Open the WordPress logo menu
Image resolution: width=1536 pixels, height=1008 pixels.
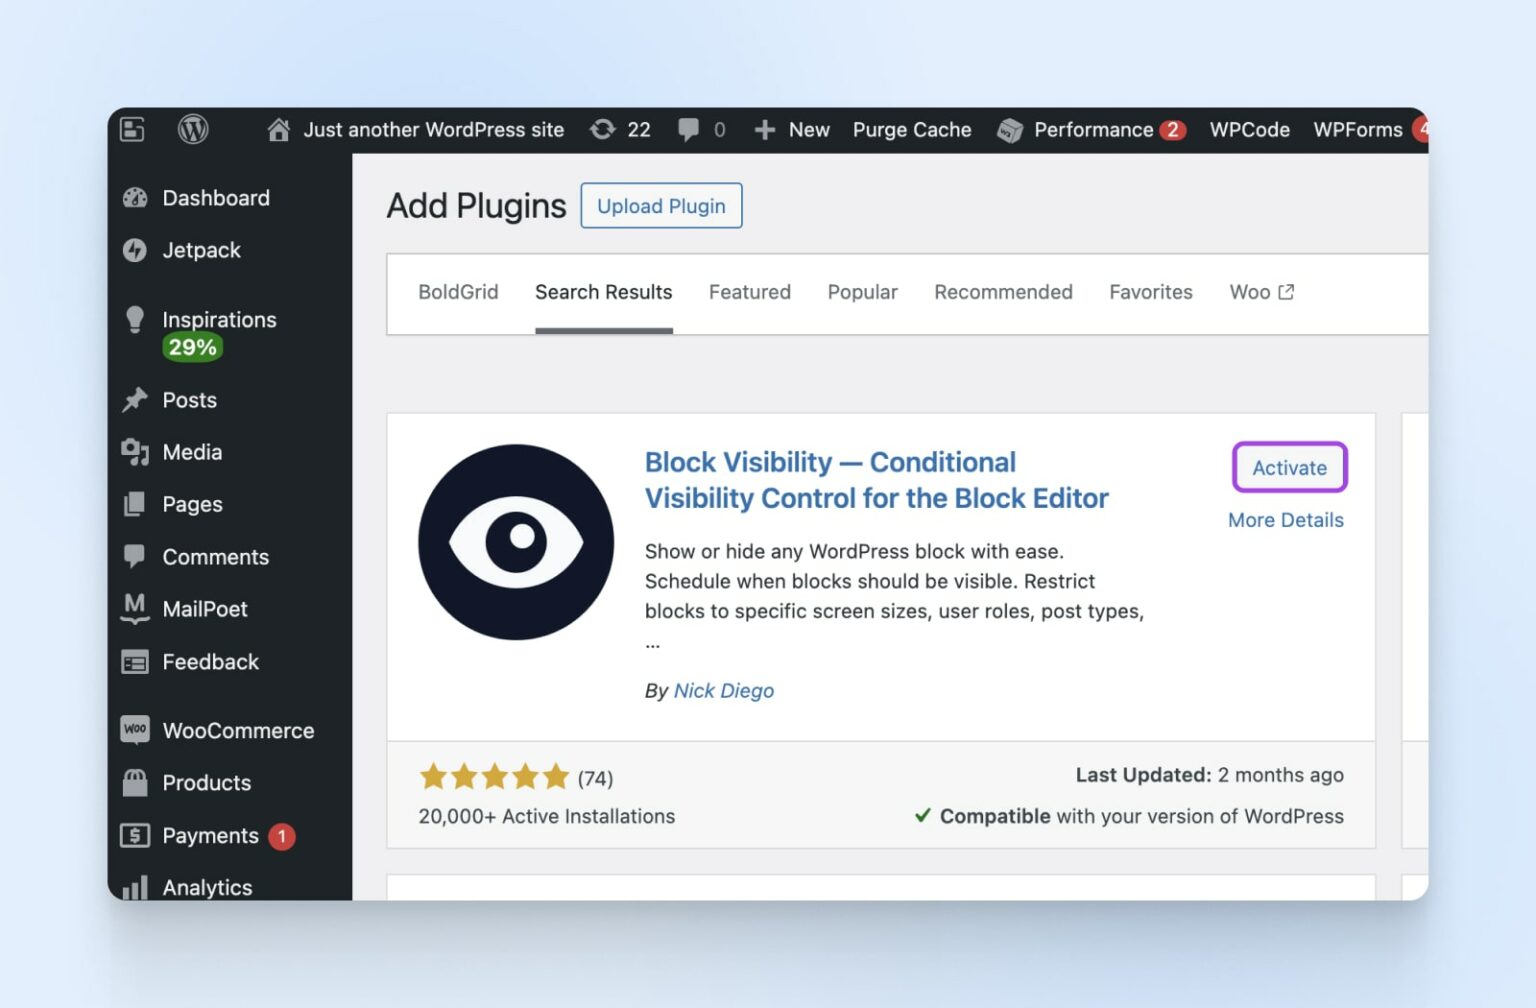192,129
